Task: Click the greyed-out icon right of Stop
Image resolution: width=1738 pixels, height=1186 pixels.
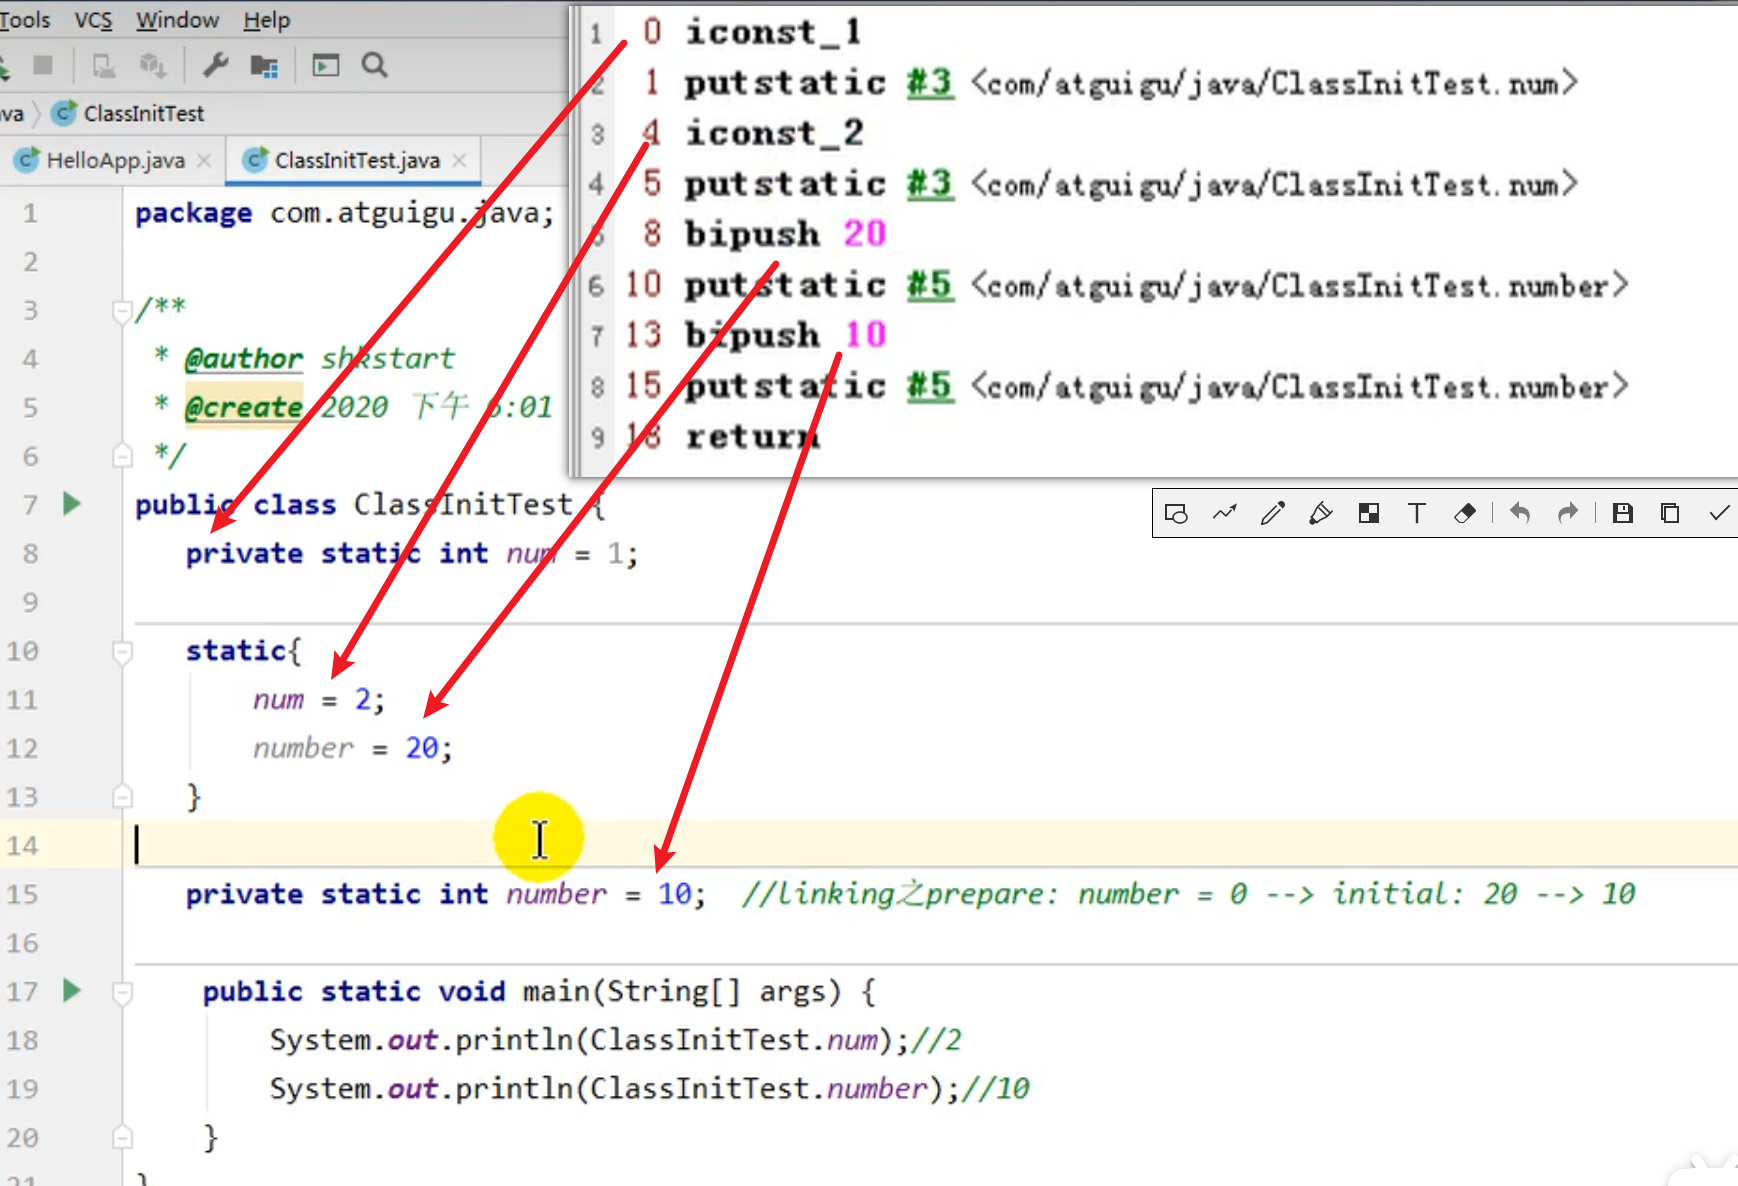Action: tap(103, 66)
